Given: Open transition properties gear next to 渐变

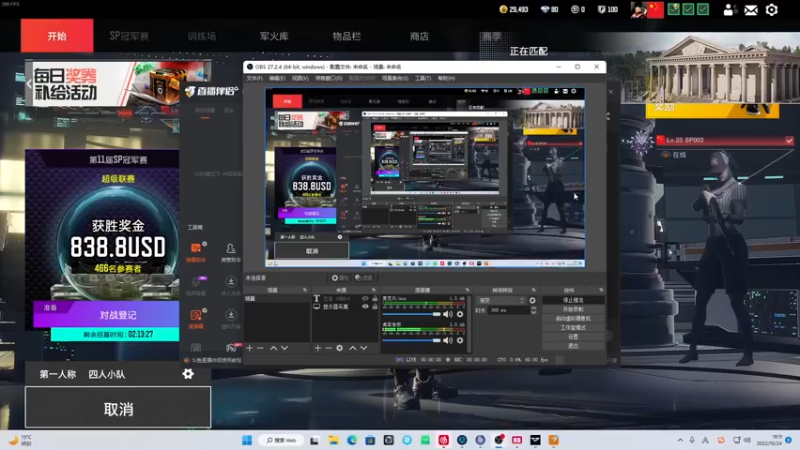Looking at the screenshot, I should click(x=533, y=301).
